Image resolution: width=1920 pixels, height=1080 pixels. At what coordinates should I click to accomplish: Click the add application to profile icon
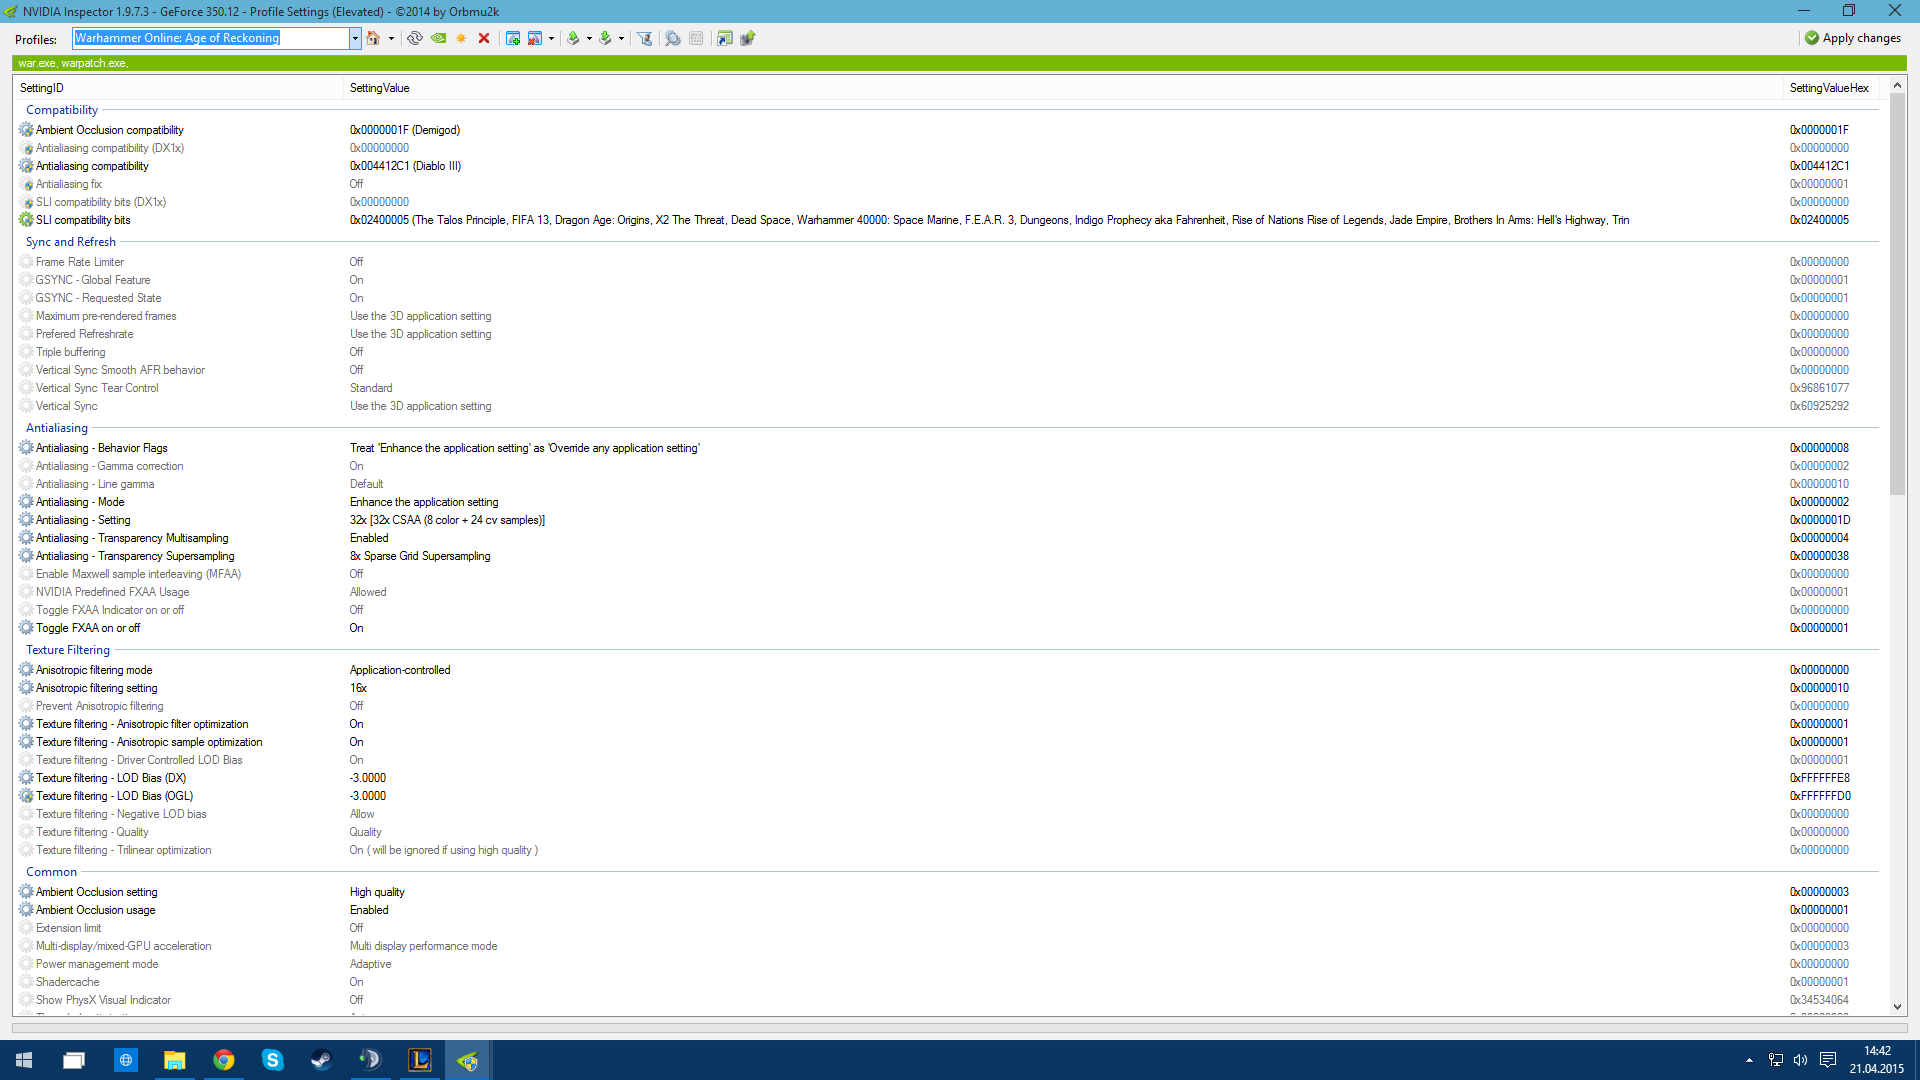click(513, 38)
